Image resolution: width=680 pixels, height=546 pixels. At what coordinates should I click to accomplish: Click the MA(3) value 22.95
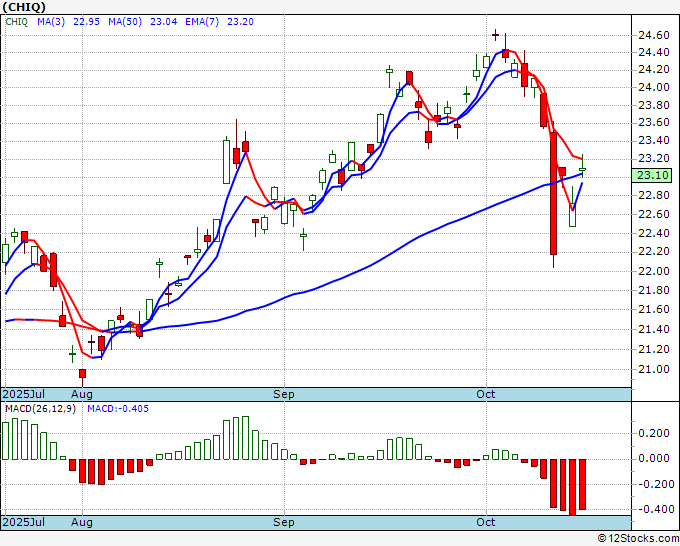click(x=86, y=22)
